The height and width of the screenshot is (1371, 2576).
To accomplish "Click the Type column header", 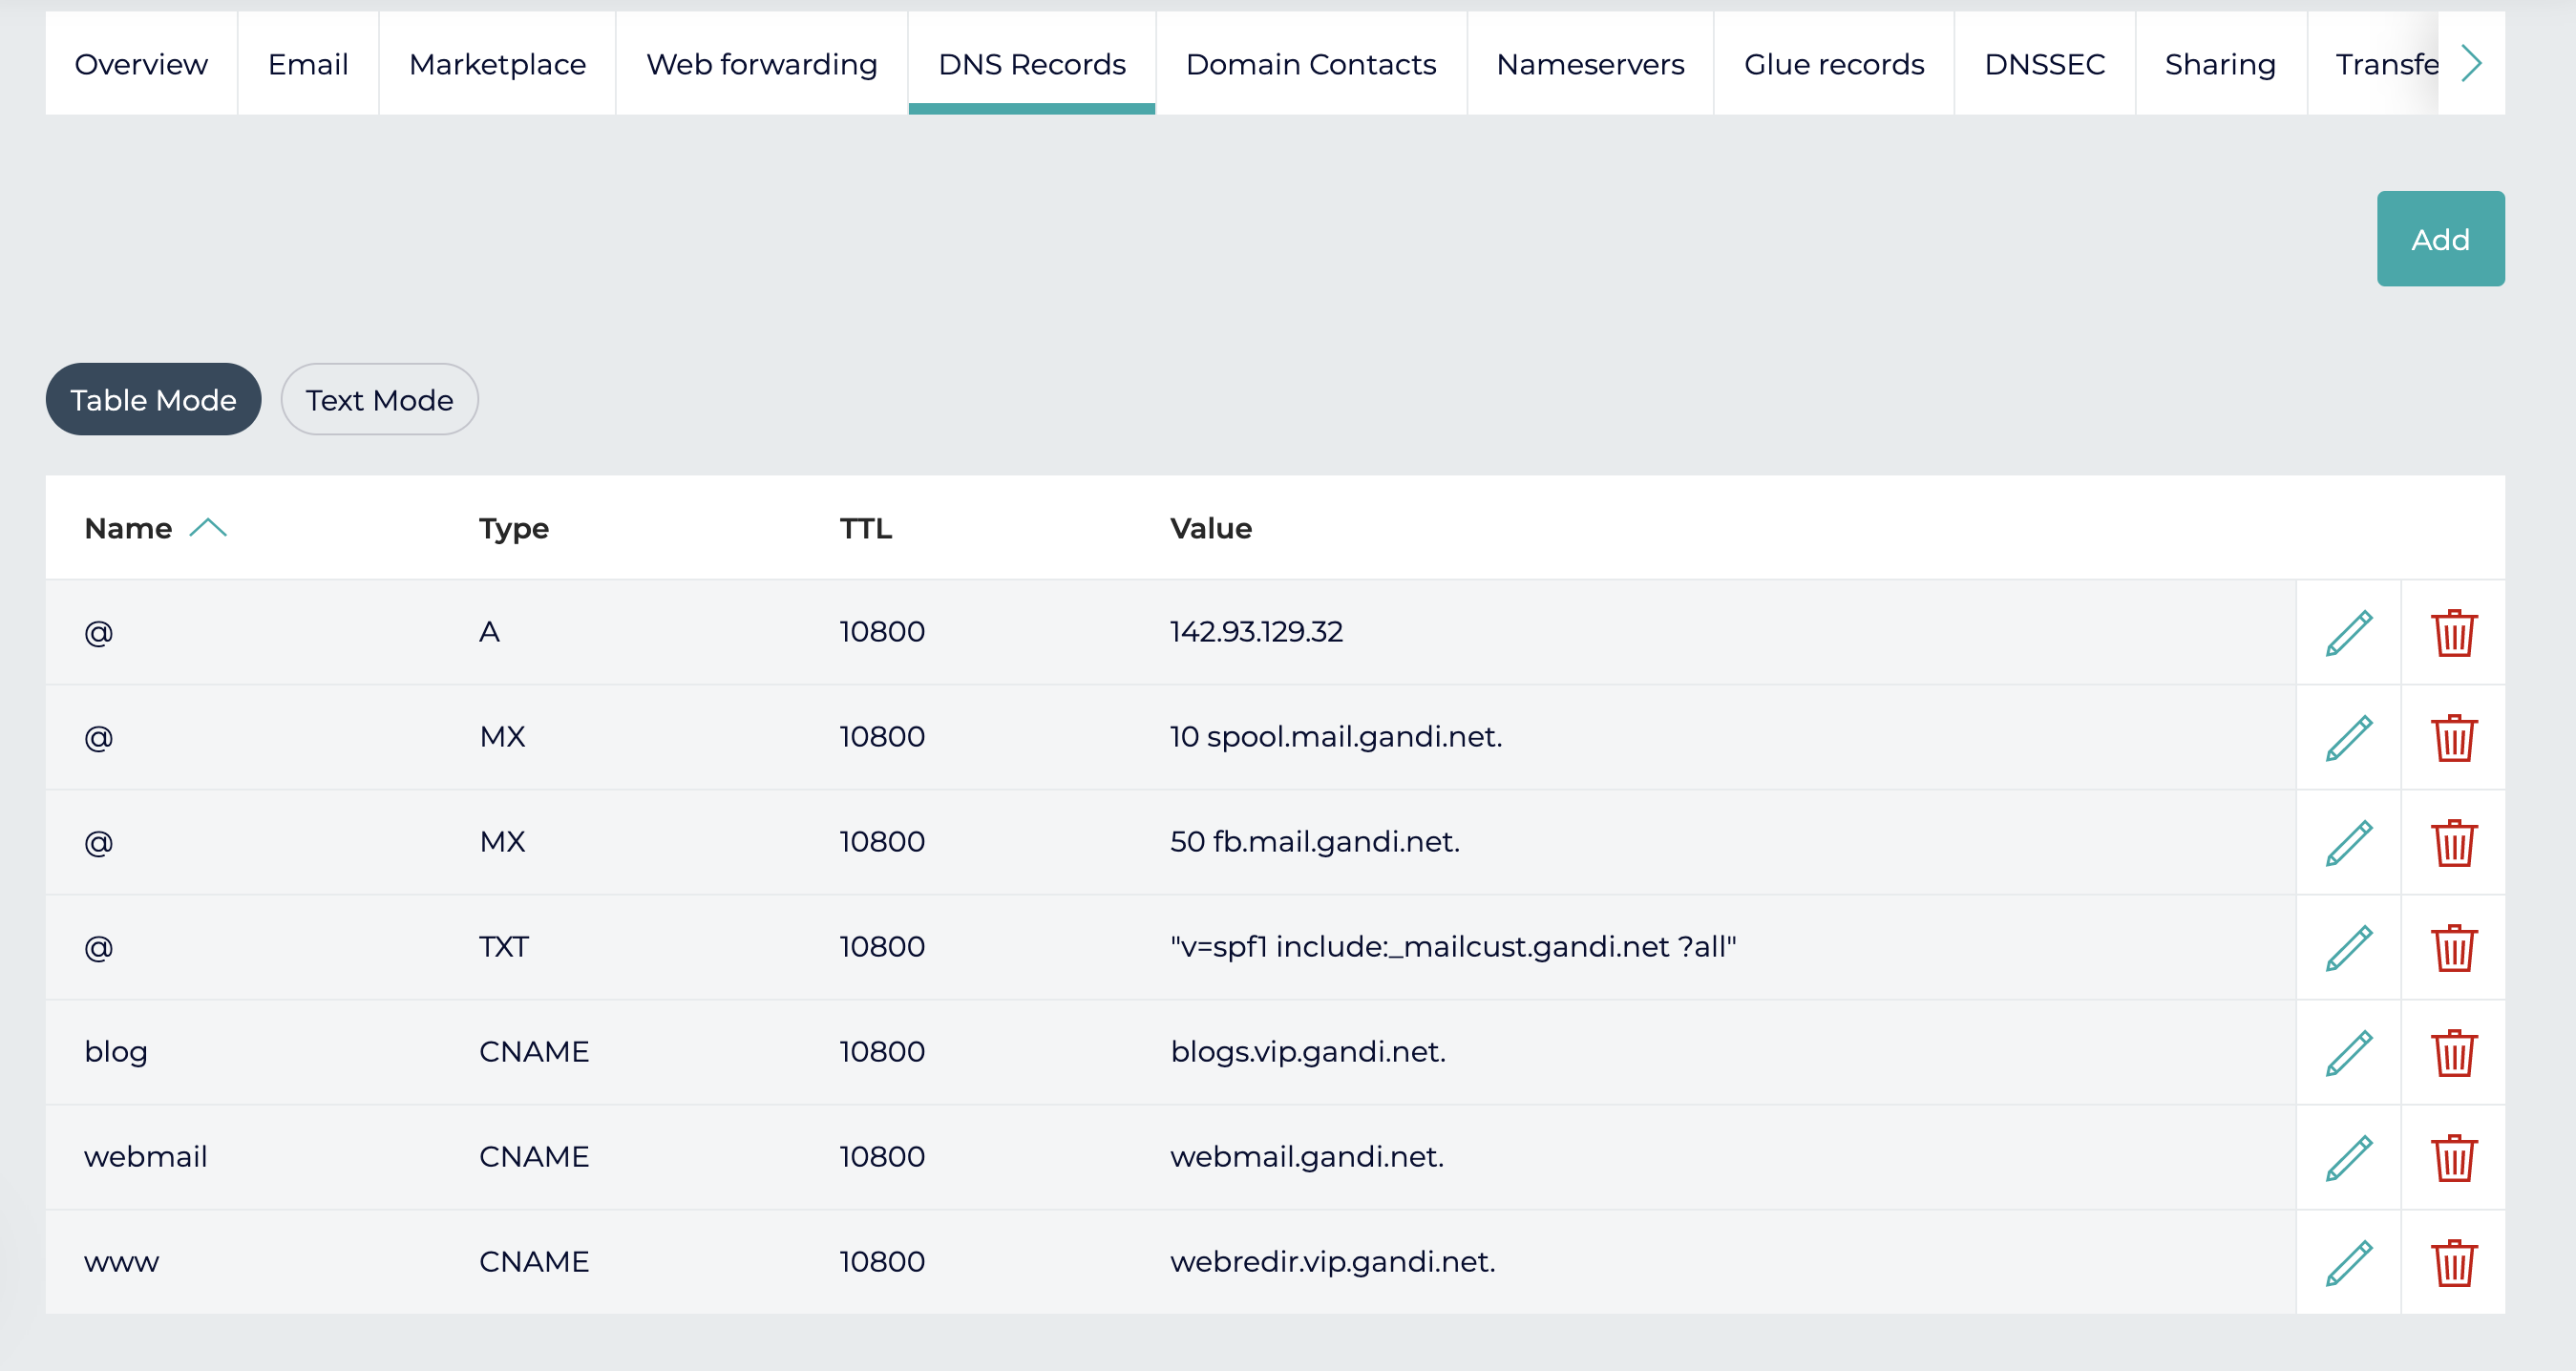I will 514,528.
